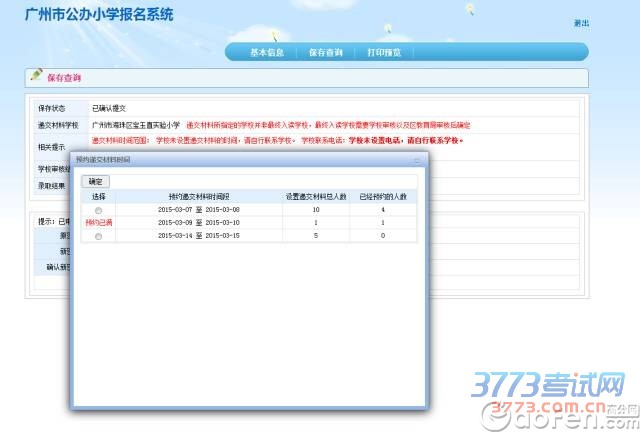This screenshot has height=432, width=640.
Task: Click the 选择 column header
Action: tap(98, 197)
